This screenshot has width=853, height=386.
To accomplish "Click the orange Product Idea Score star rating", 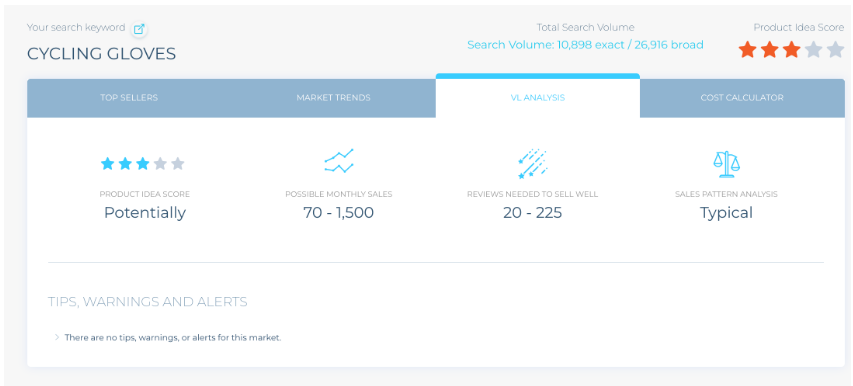I will (791, 50).
